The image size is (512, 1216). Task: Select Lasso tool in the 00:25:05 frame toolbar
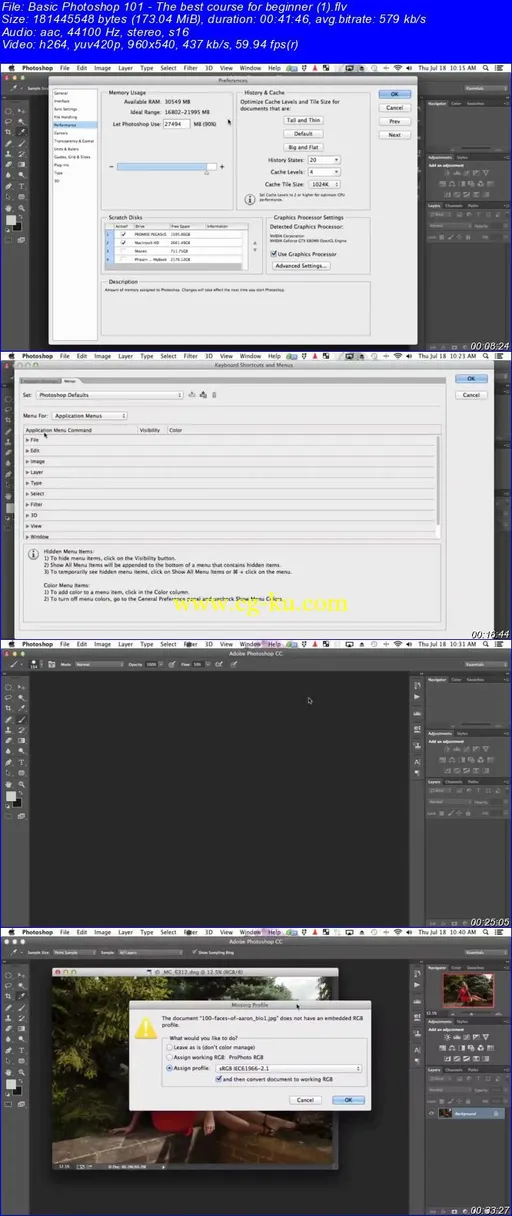[8, 697]
